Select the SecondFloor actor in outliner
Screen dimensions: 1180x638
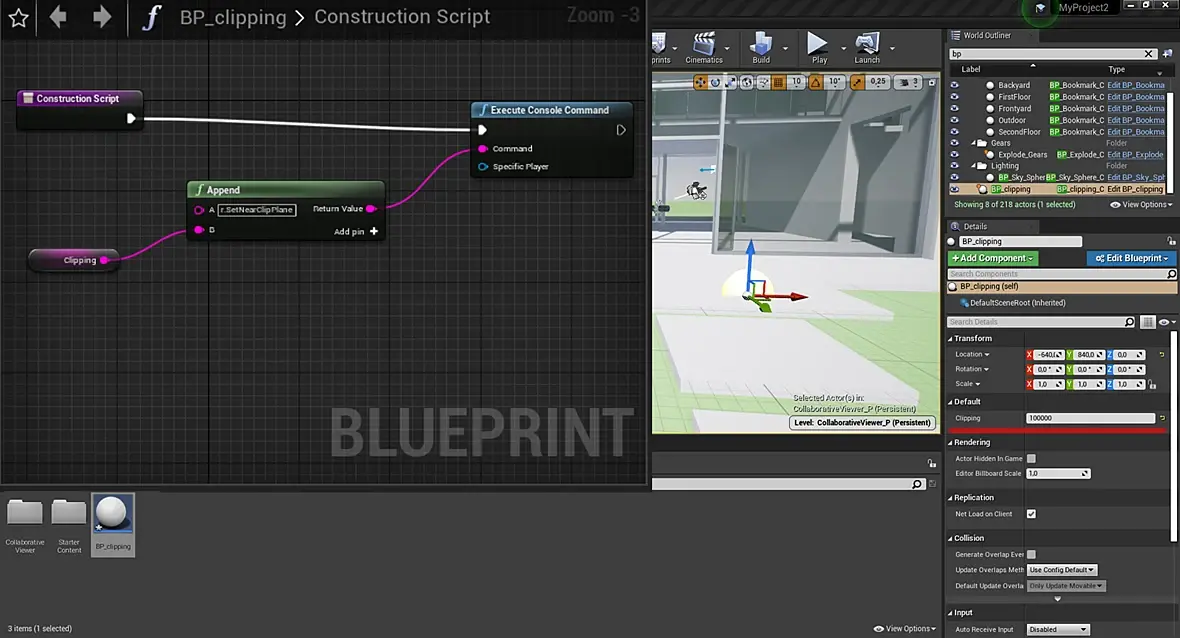(x=1019, y=132)
